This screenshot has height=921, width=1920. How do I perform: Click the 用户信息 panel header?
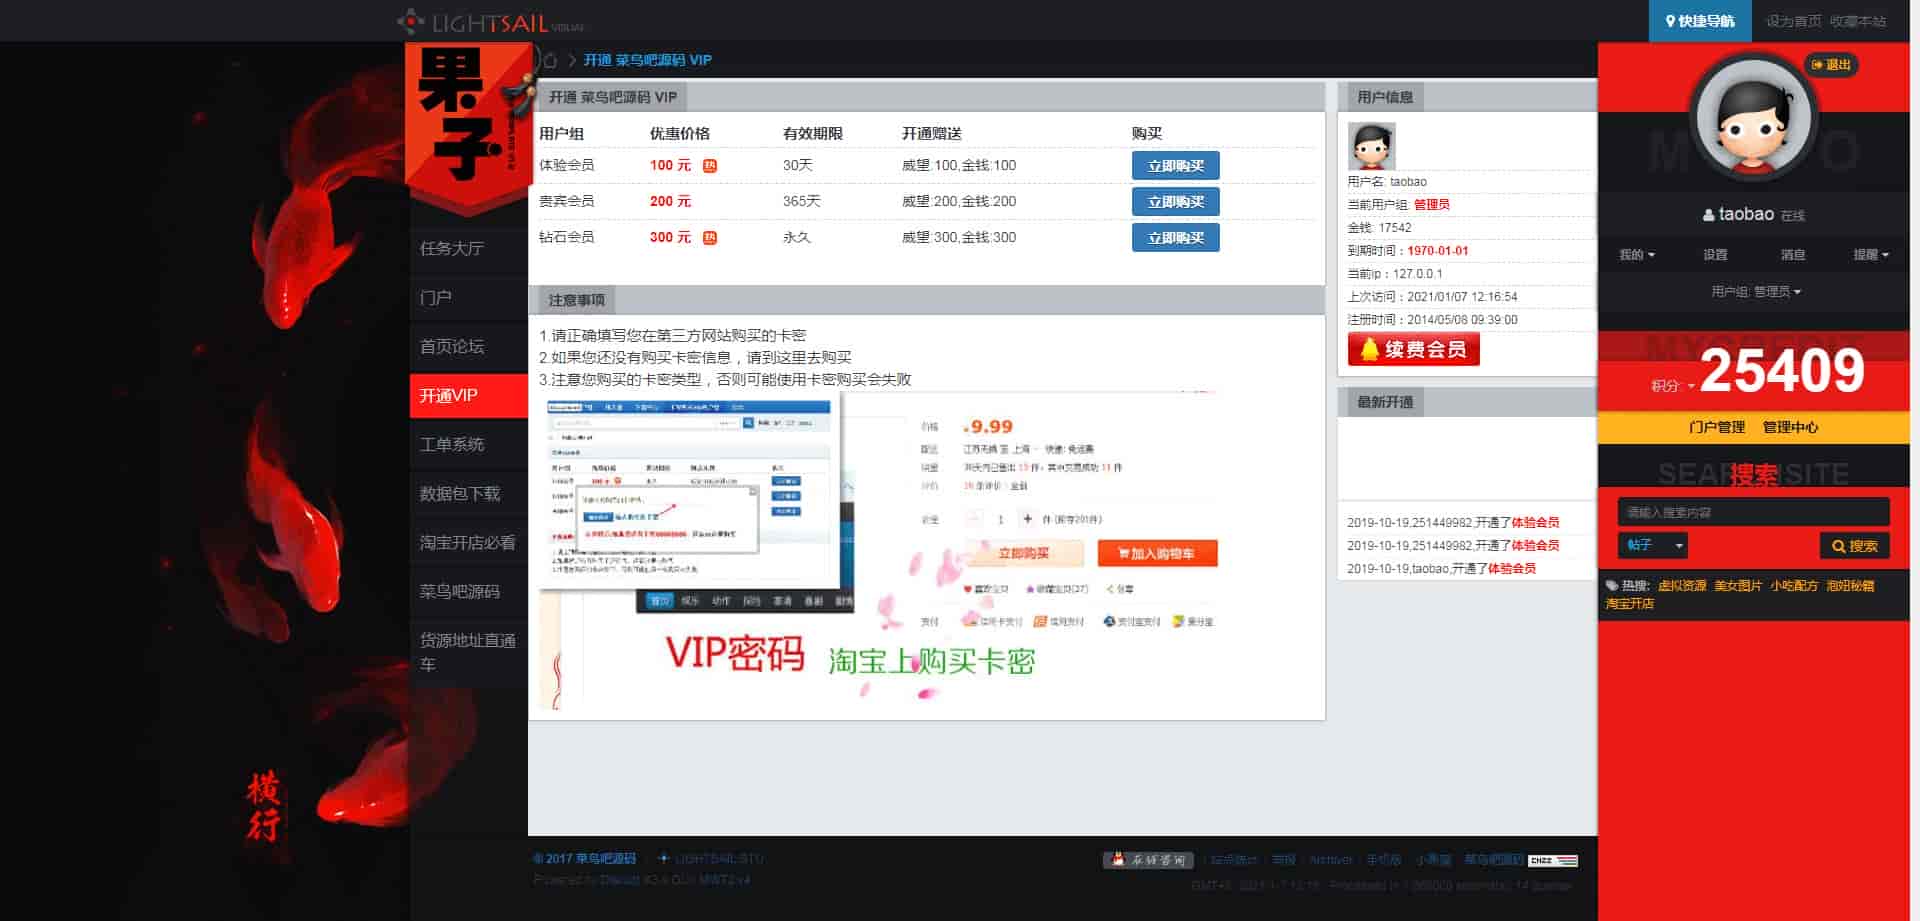(1385, 97)
